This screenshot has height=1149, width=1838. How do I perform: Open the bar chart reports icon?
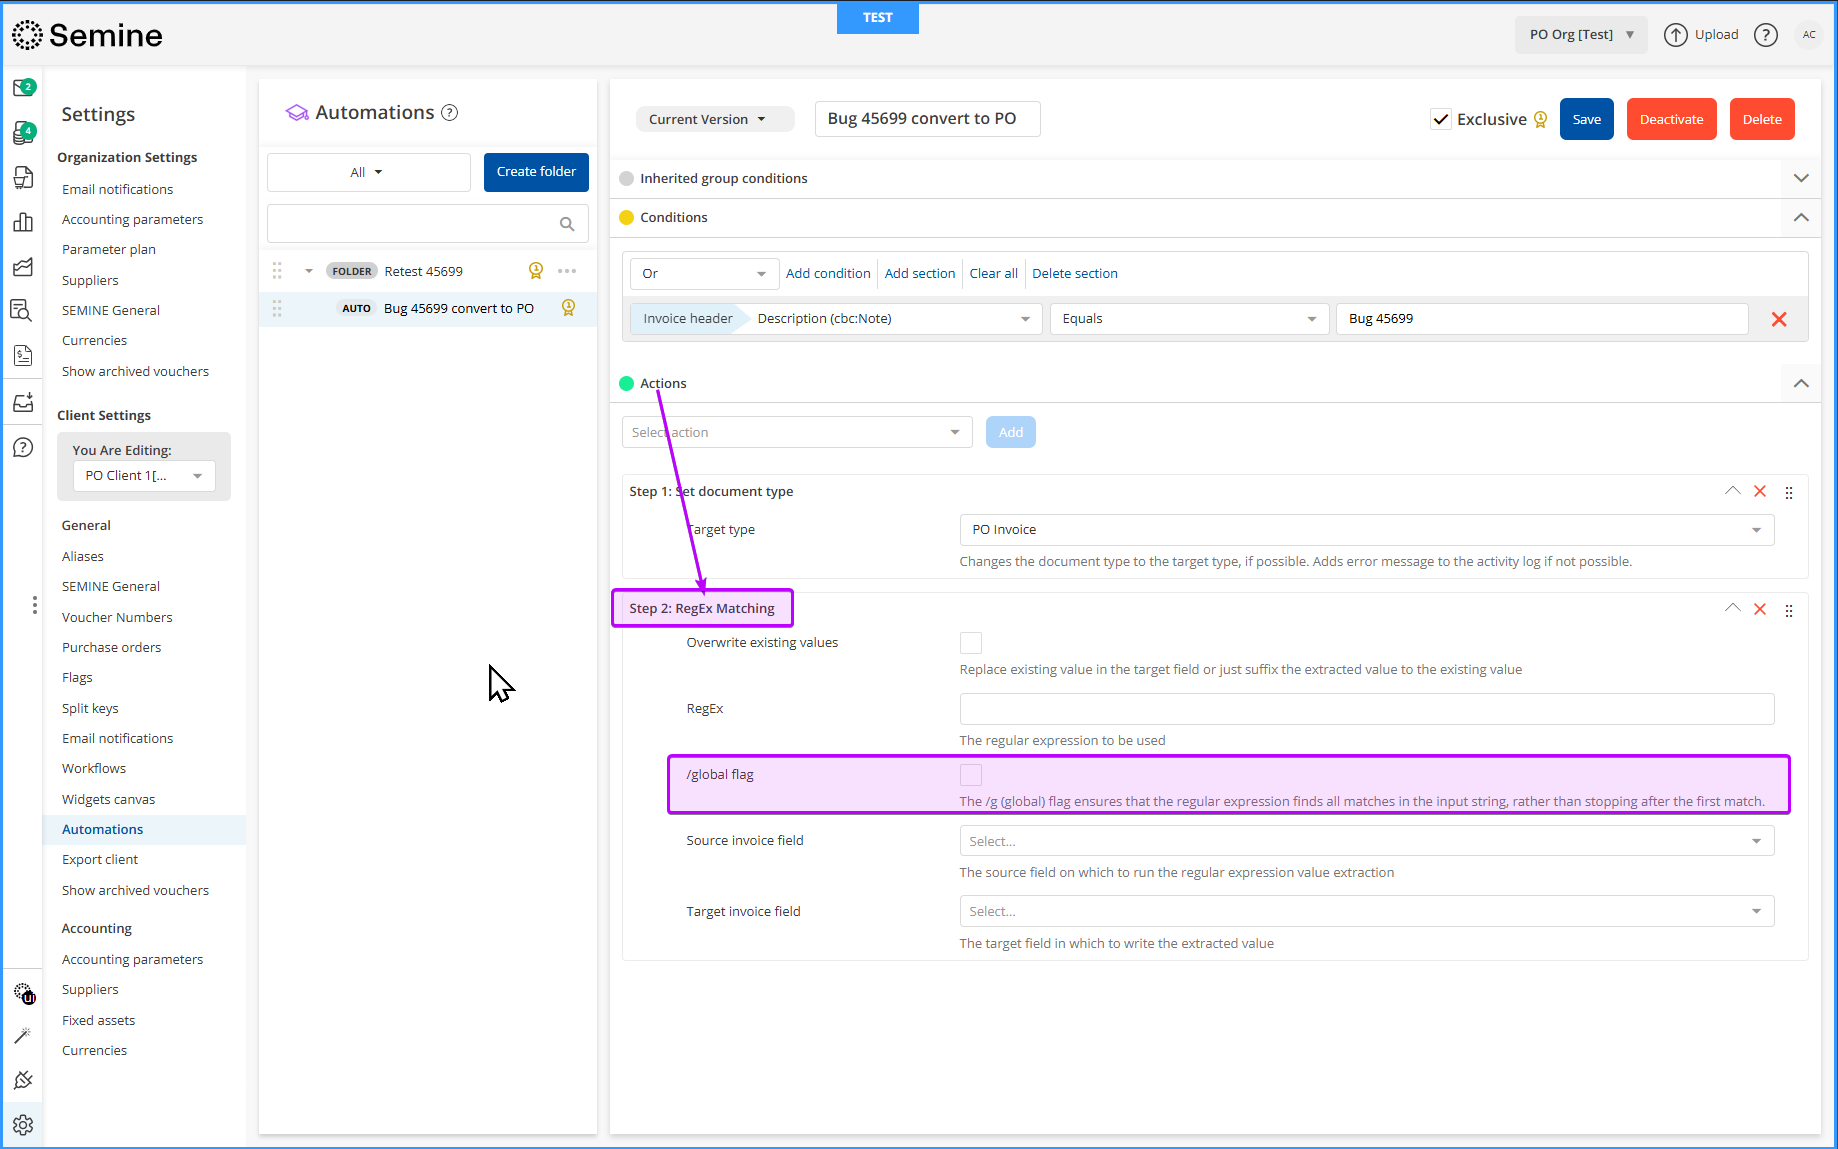pos(24,222)
